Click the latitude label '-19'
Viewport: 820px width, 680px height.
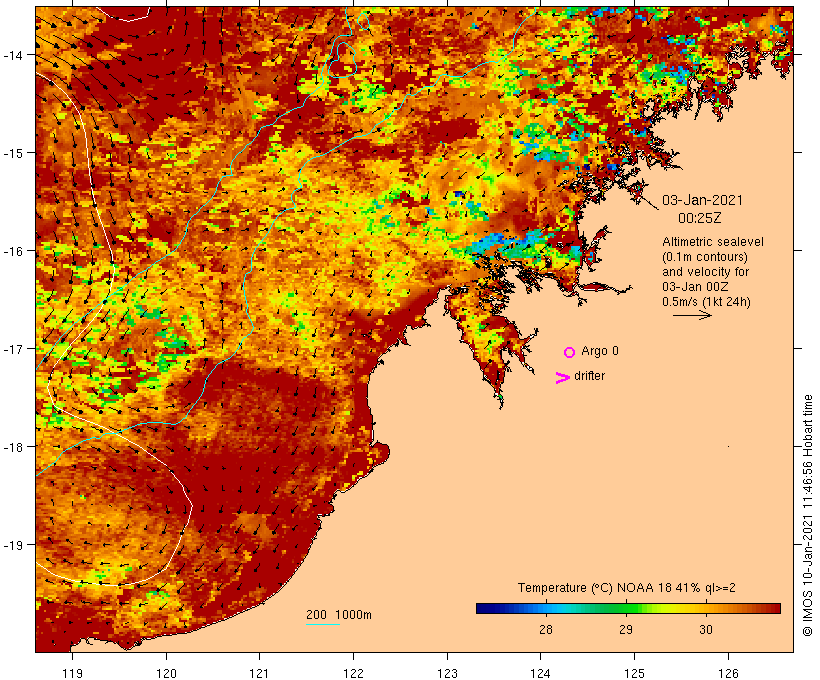13,545
